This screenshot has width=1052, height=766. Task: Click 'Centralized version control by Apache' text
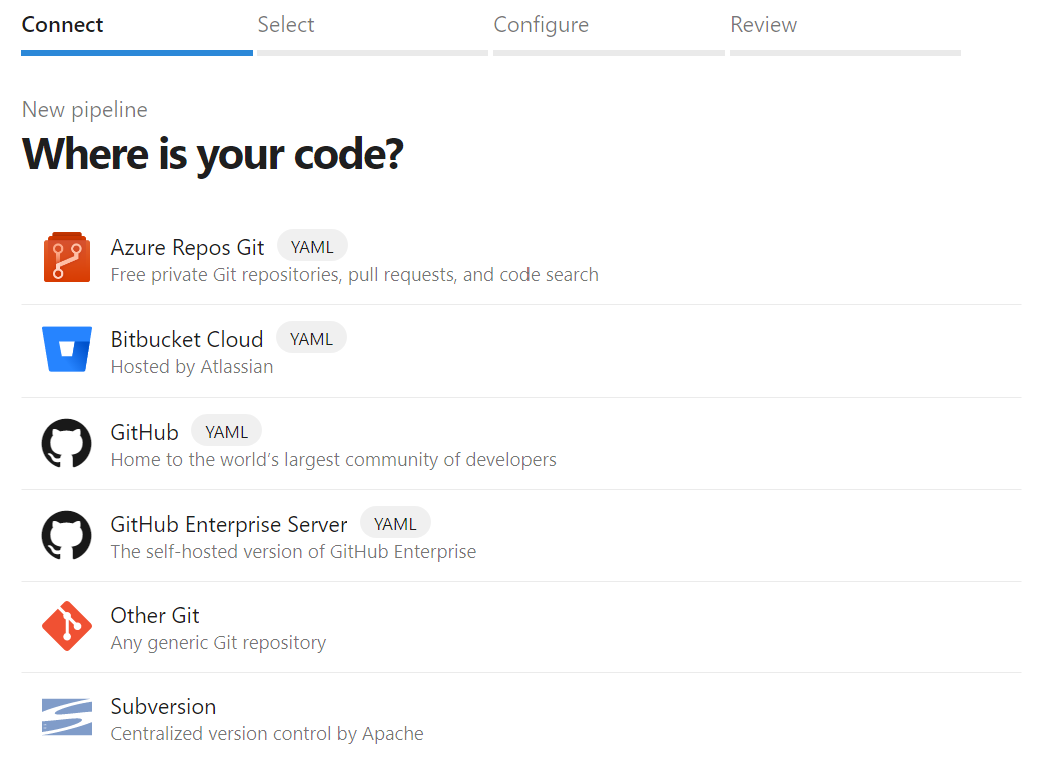point(267,734)
